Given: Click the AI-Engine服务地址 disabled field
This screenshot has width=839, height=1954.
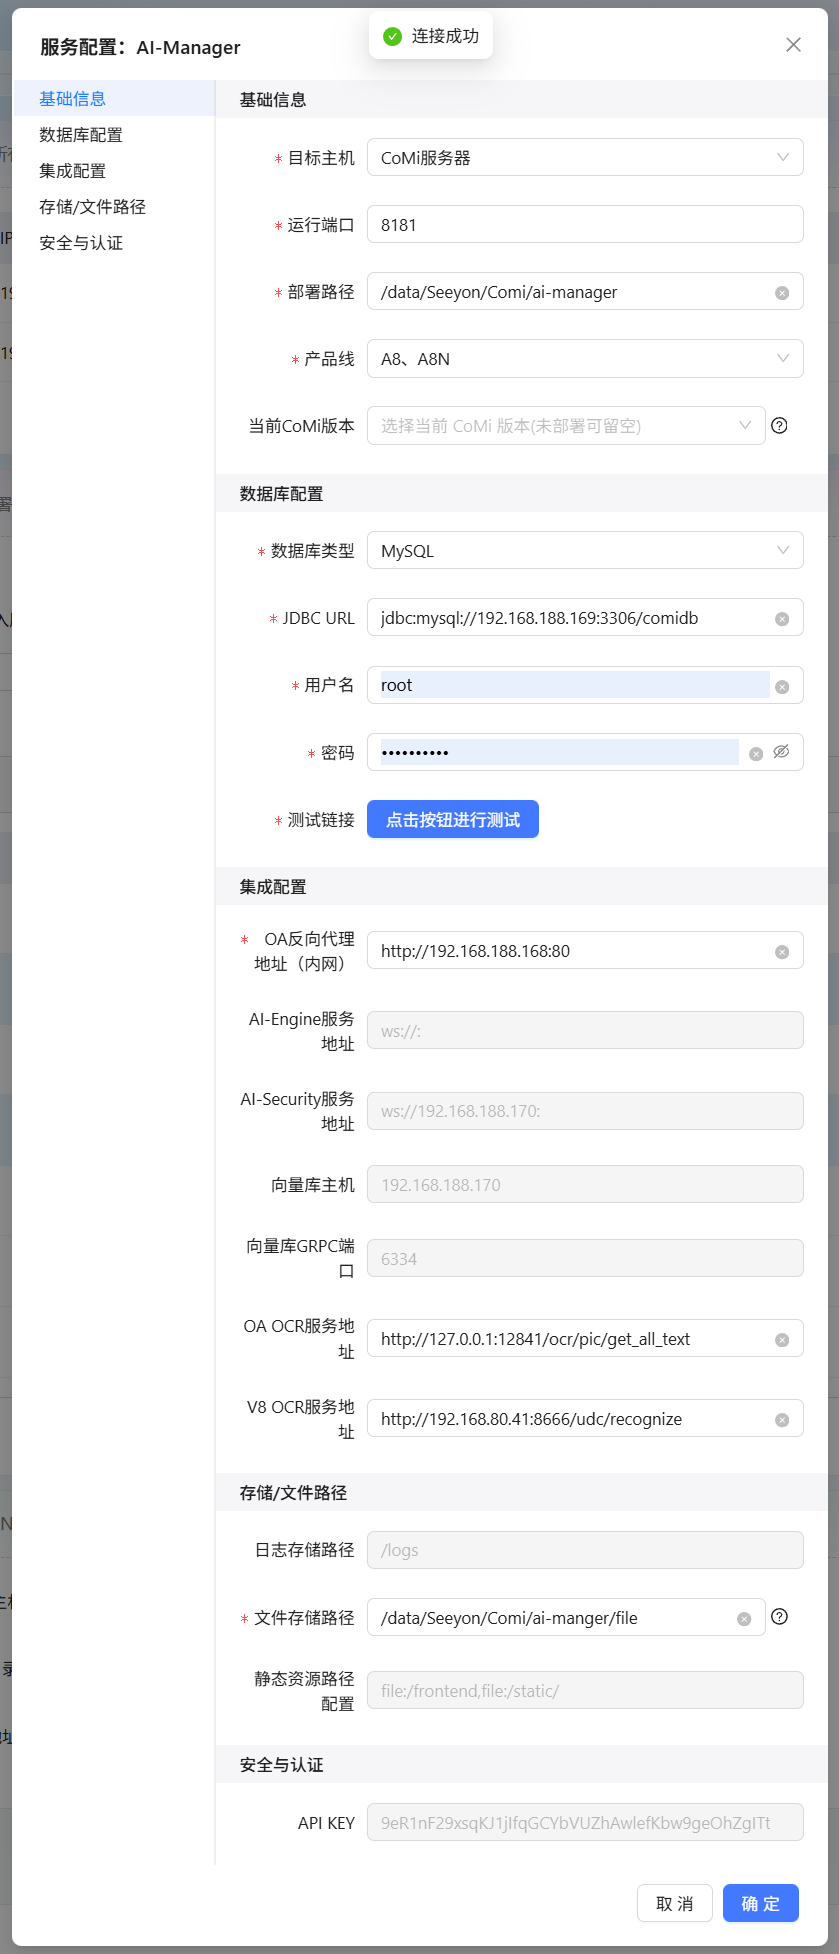Looking at the screenshot, I should (x=585, y=1030).
